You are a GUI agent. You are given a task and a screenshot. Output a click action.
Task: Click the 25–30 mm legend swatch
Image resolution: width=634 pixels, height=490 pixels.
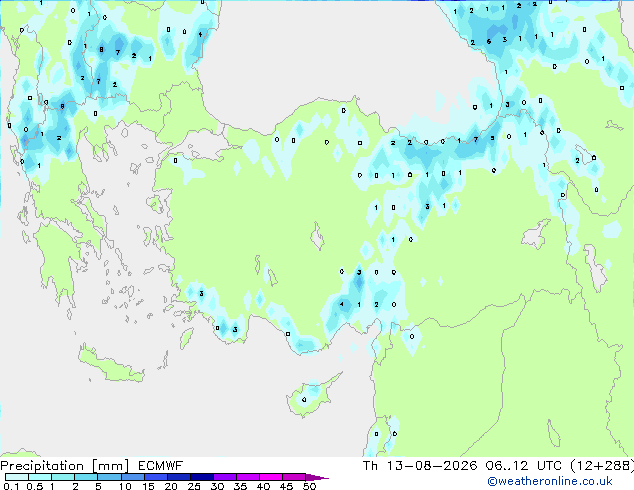coord(201,477)
